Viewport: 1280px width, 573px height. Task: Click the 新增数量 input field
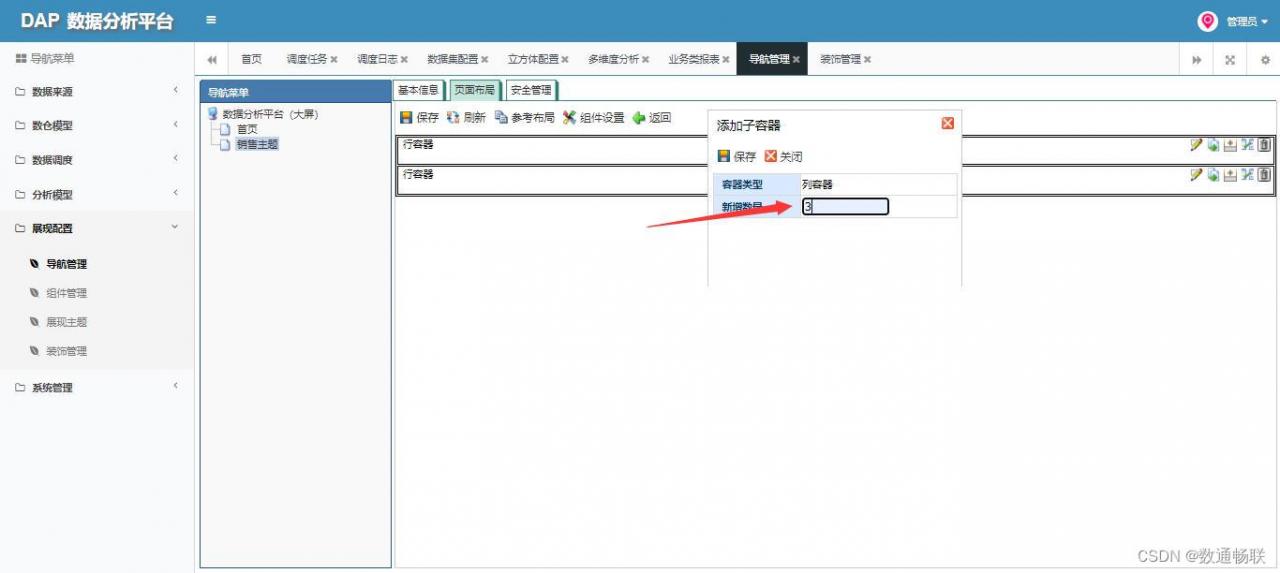tap(845, 207)
